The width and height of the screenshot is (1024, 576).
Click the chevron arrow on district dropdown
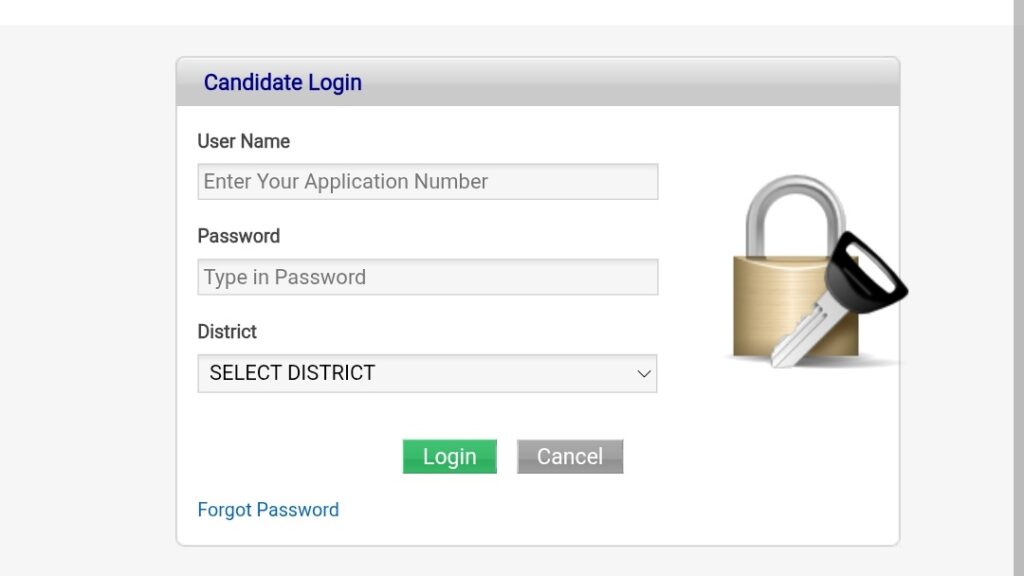click(644, 374)
